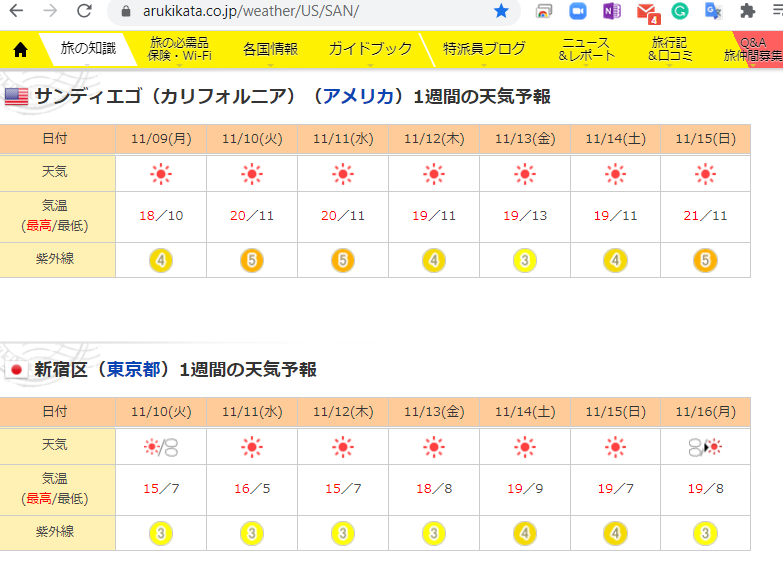Screen dimensions: 783x587
Task: Click the US flag icon
Action: click(16, 96)
